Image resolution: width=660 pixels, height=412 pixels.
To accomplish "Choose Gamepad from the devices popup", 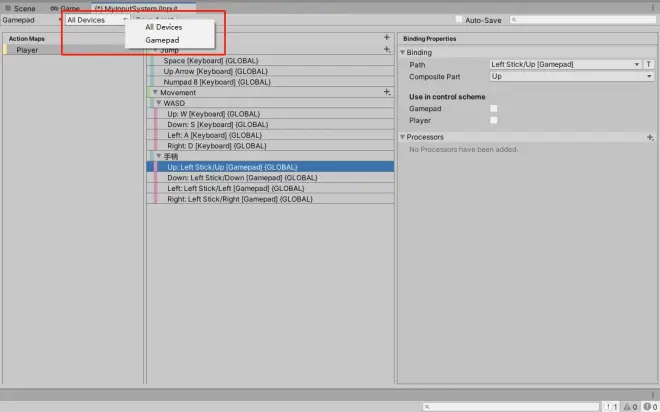I will (x=162, y=40).
